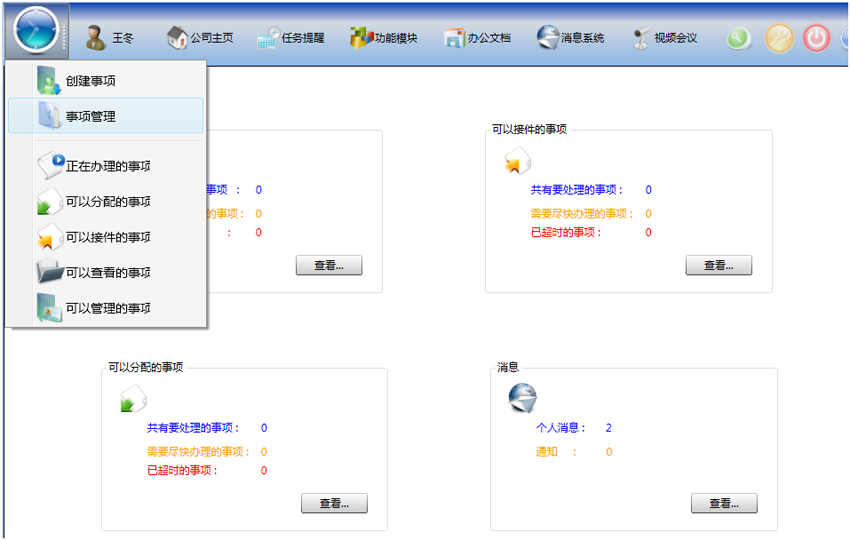Choose 可以管理的事项 in menu
The image size is (850, 540).
point(106,308)
